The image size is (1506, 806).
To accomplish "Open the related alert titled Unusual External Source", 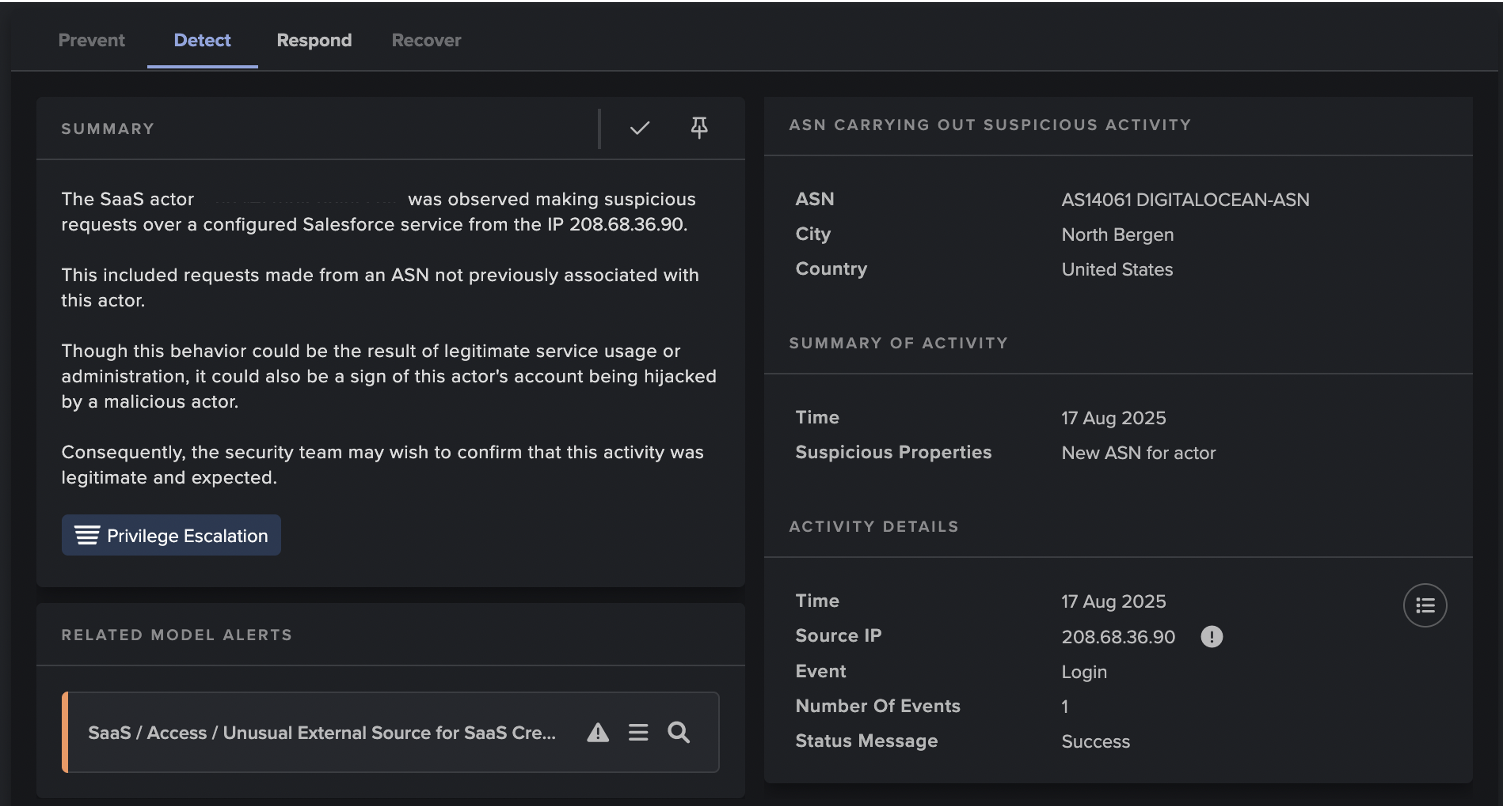I will 322,731.
